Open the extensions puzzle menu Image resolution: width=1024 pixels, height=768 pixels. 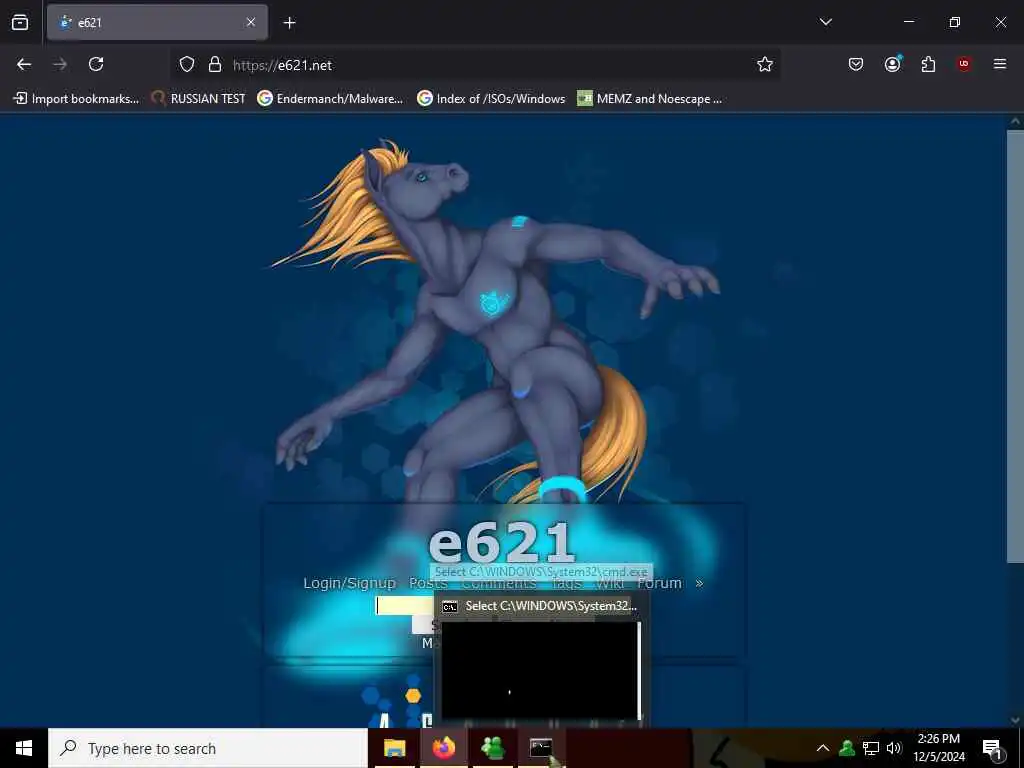(928, 64)
